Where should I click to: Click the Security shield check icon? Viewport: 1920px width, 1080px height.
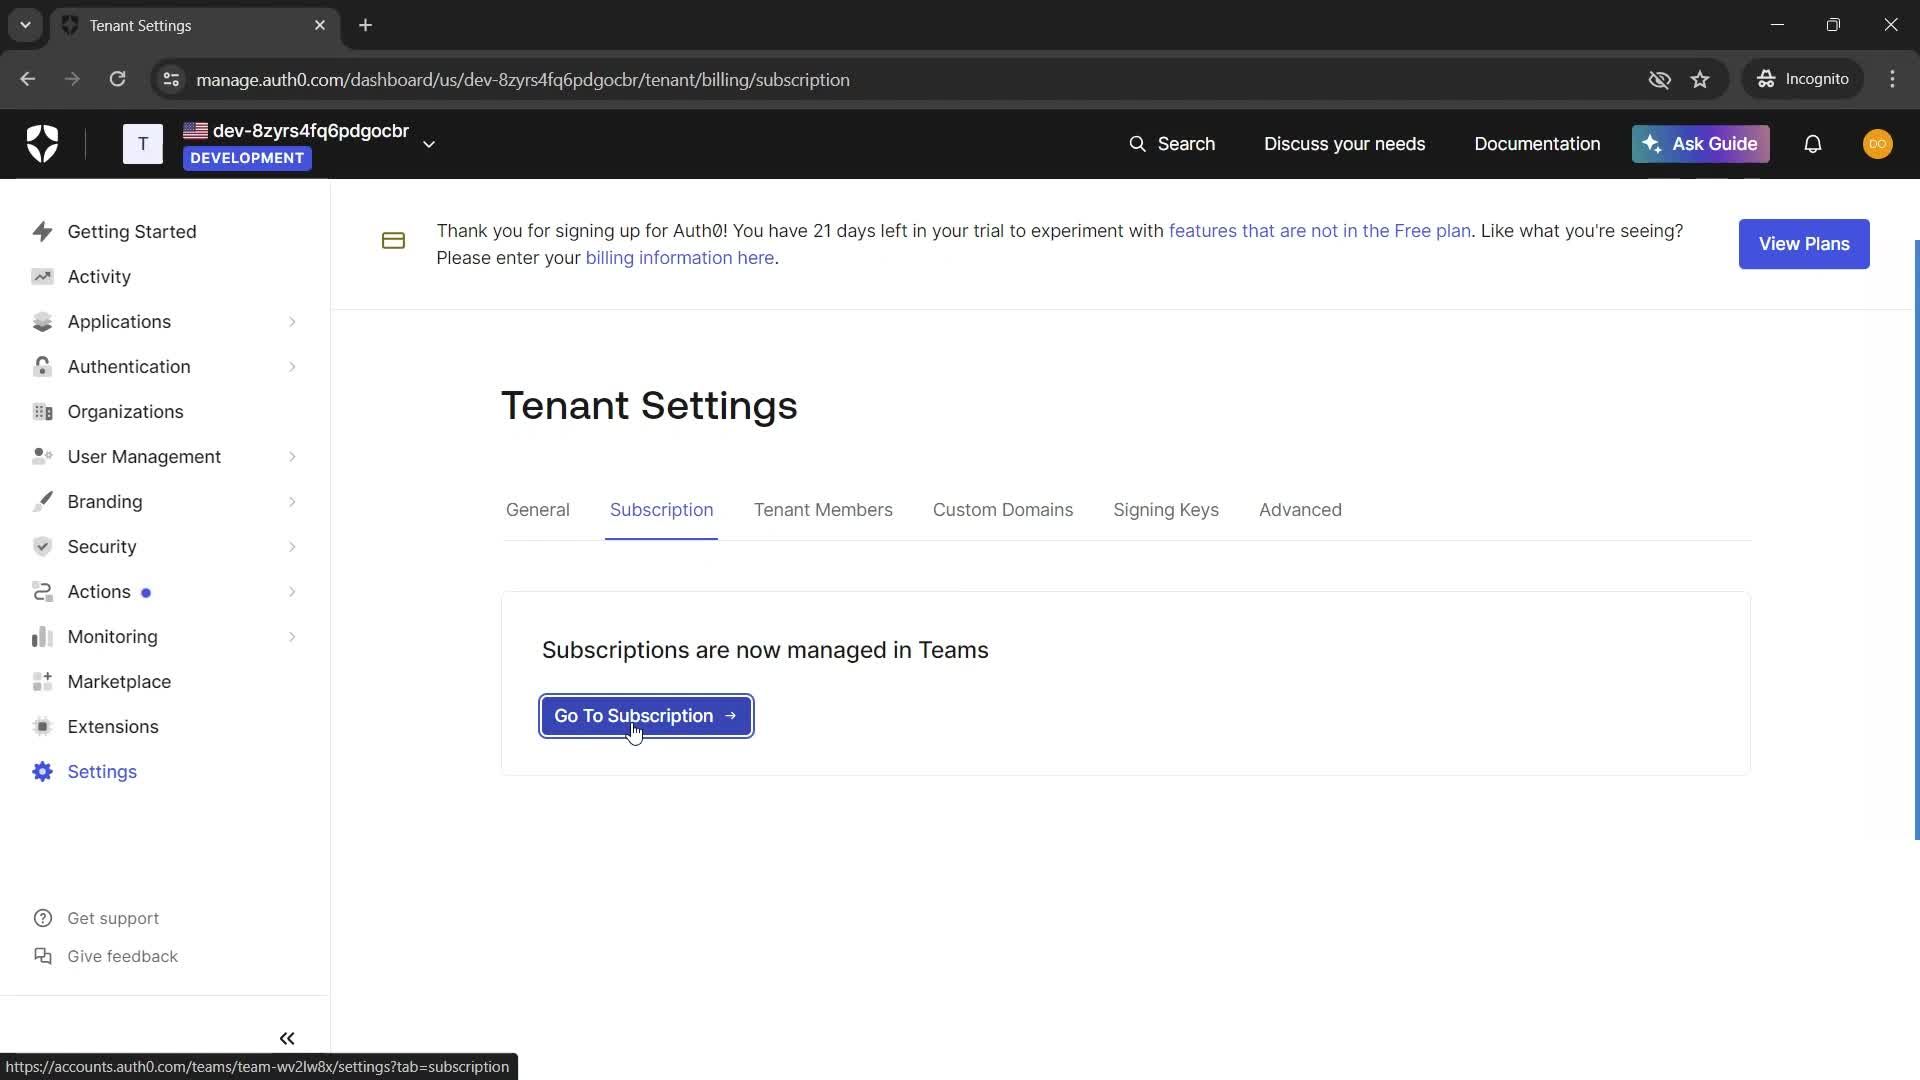(x=42, y=546)
